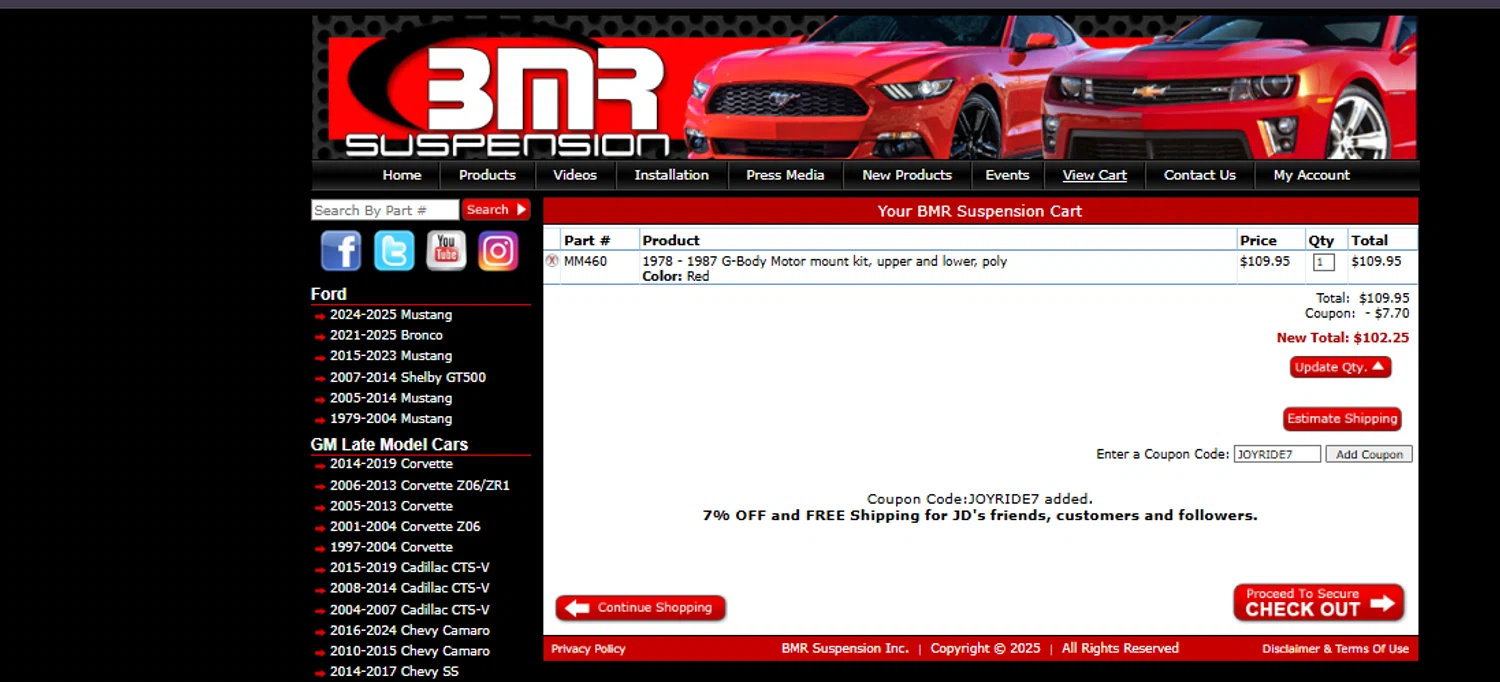The width and height of the screenshot is (1500, 682).
Task: Open the Products menu
Action: tap(487, 175)
